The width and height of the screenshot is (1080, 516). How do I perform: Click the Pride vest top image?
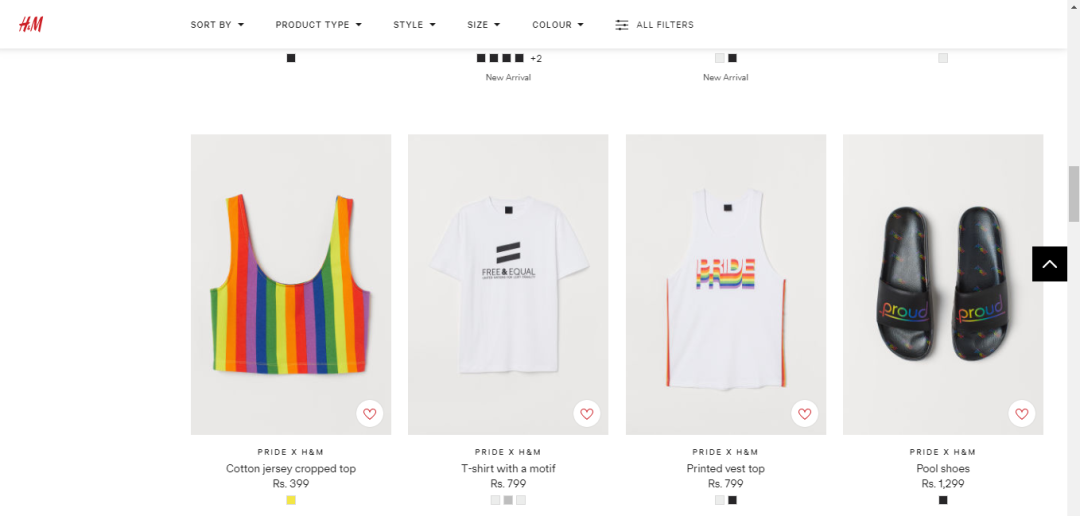[x=726, y=285]
